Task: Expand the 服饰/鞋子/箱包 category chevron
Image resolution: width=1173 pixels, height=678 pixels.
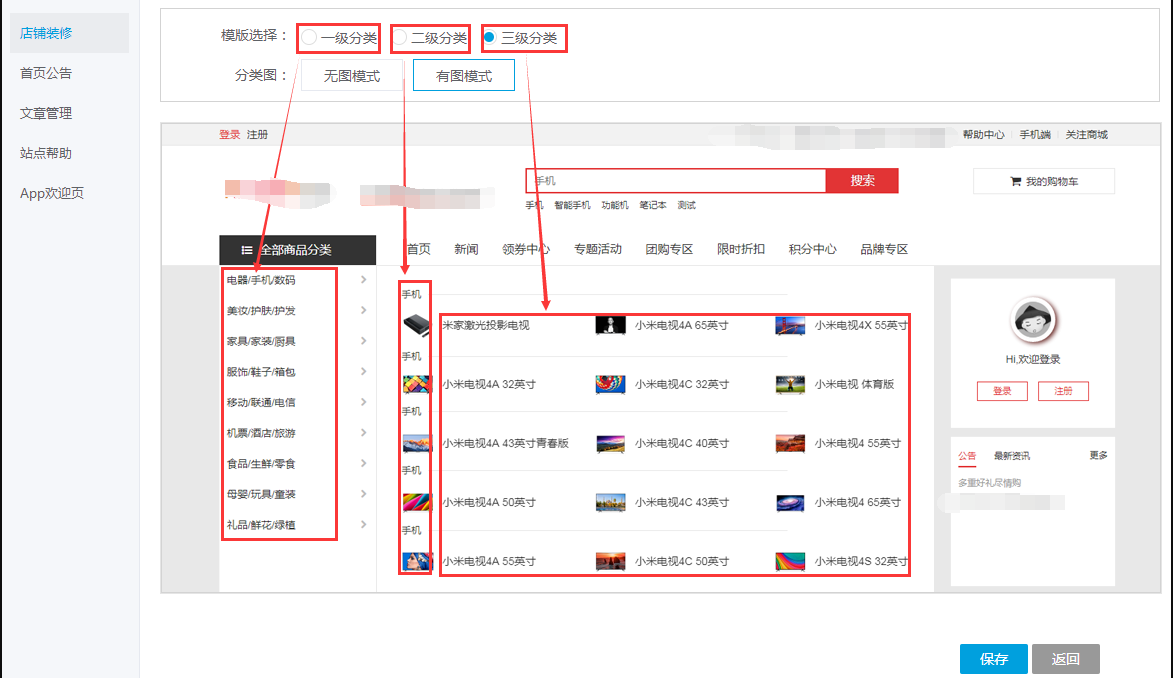Action: point(364,372)
